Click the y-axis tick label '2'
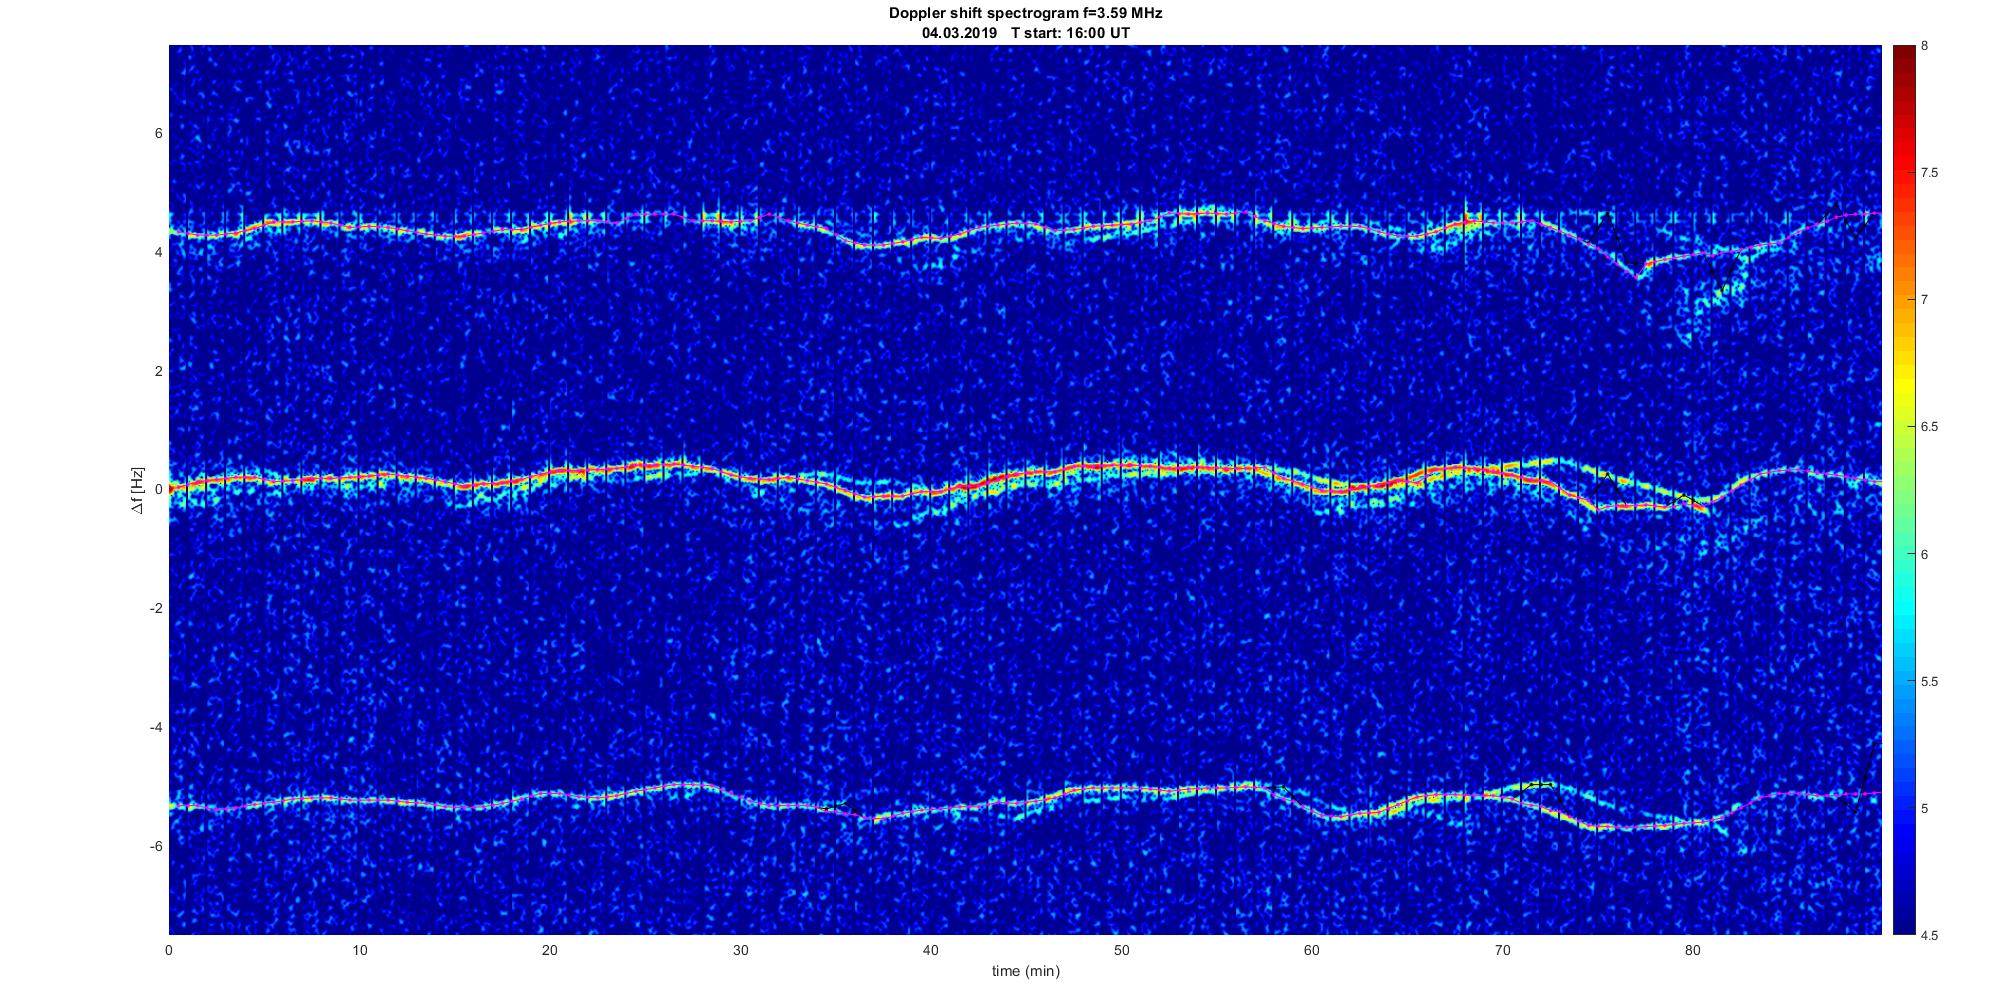Image resolution: width=2000 pixels, height=1003 pixels. (158, 371)
